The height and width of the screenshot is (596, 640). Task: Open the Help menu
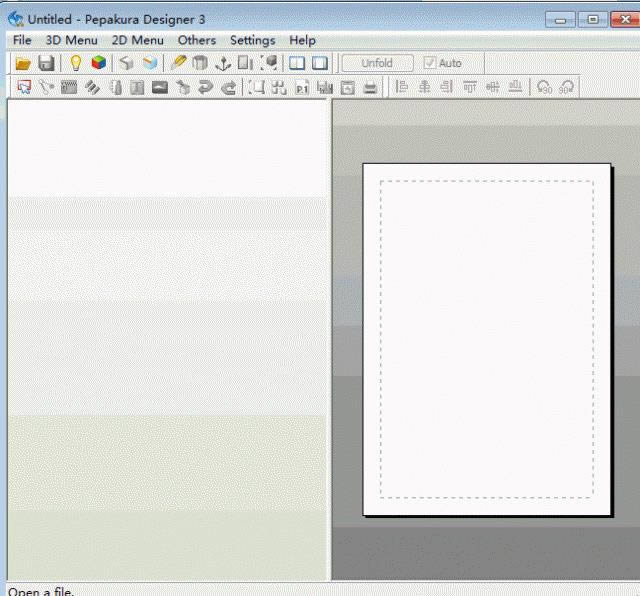302,40
